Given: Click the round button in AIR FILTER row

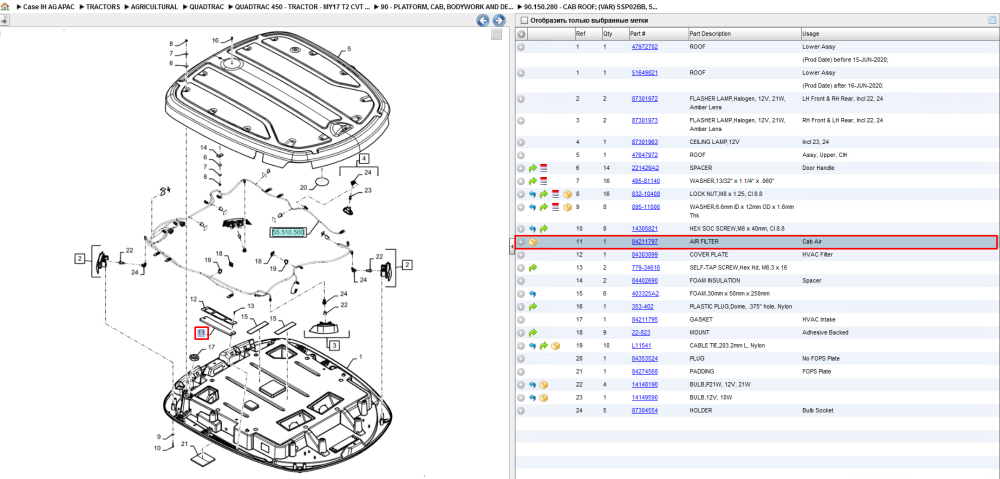Looking at the screenshot, I should pyautogui.click(x=521, y=242).
